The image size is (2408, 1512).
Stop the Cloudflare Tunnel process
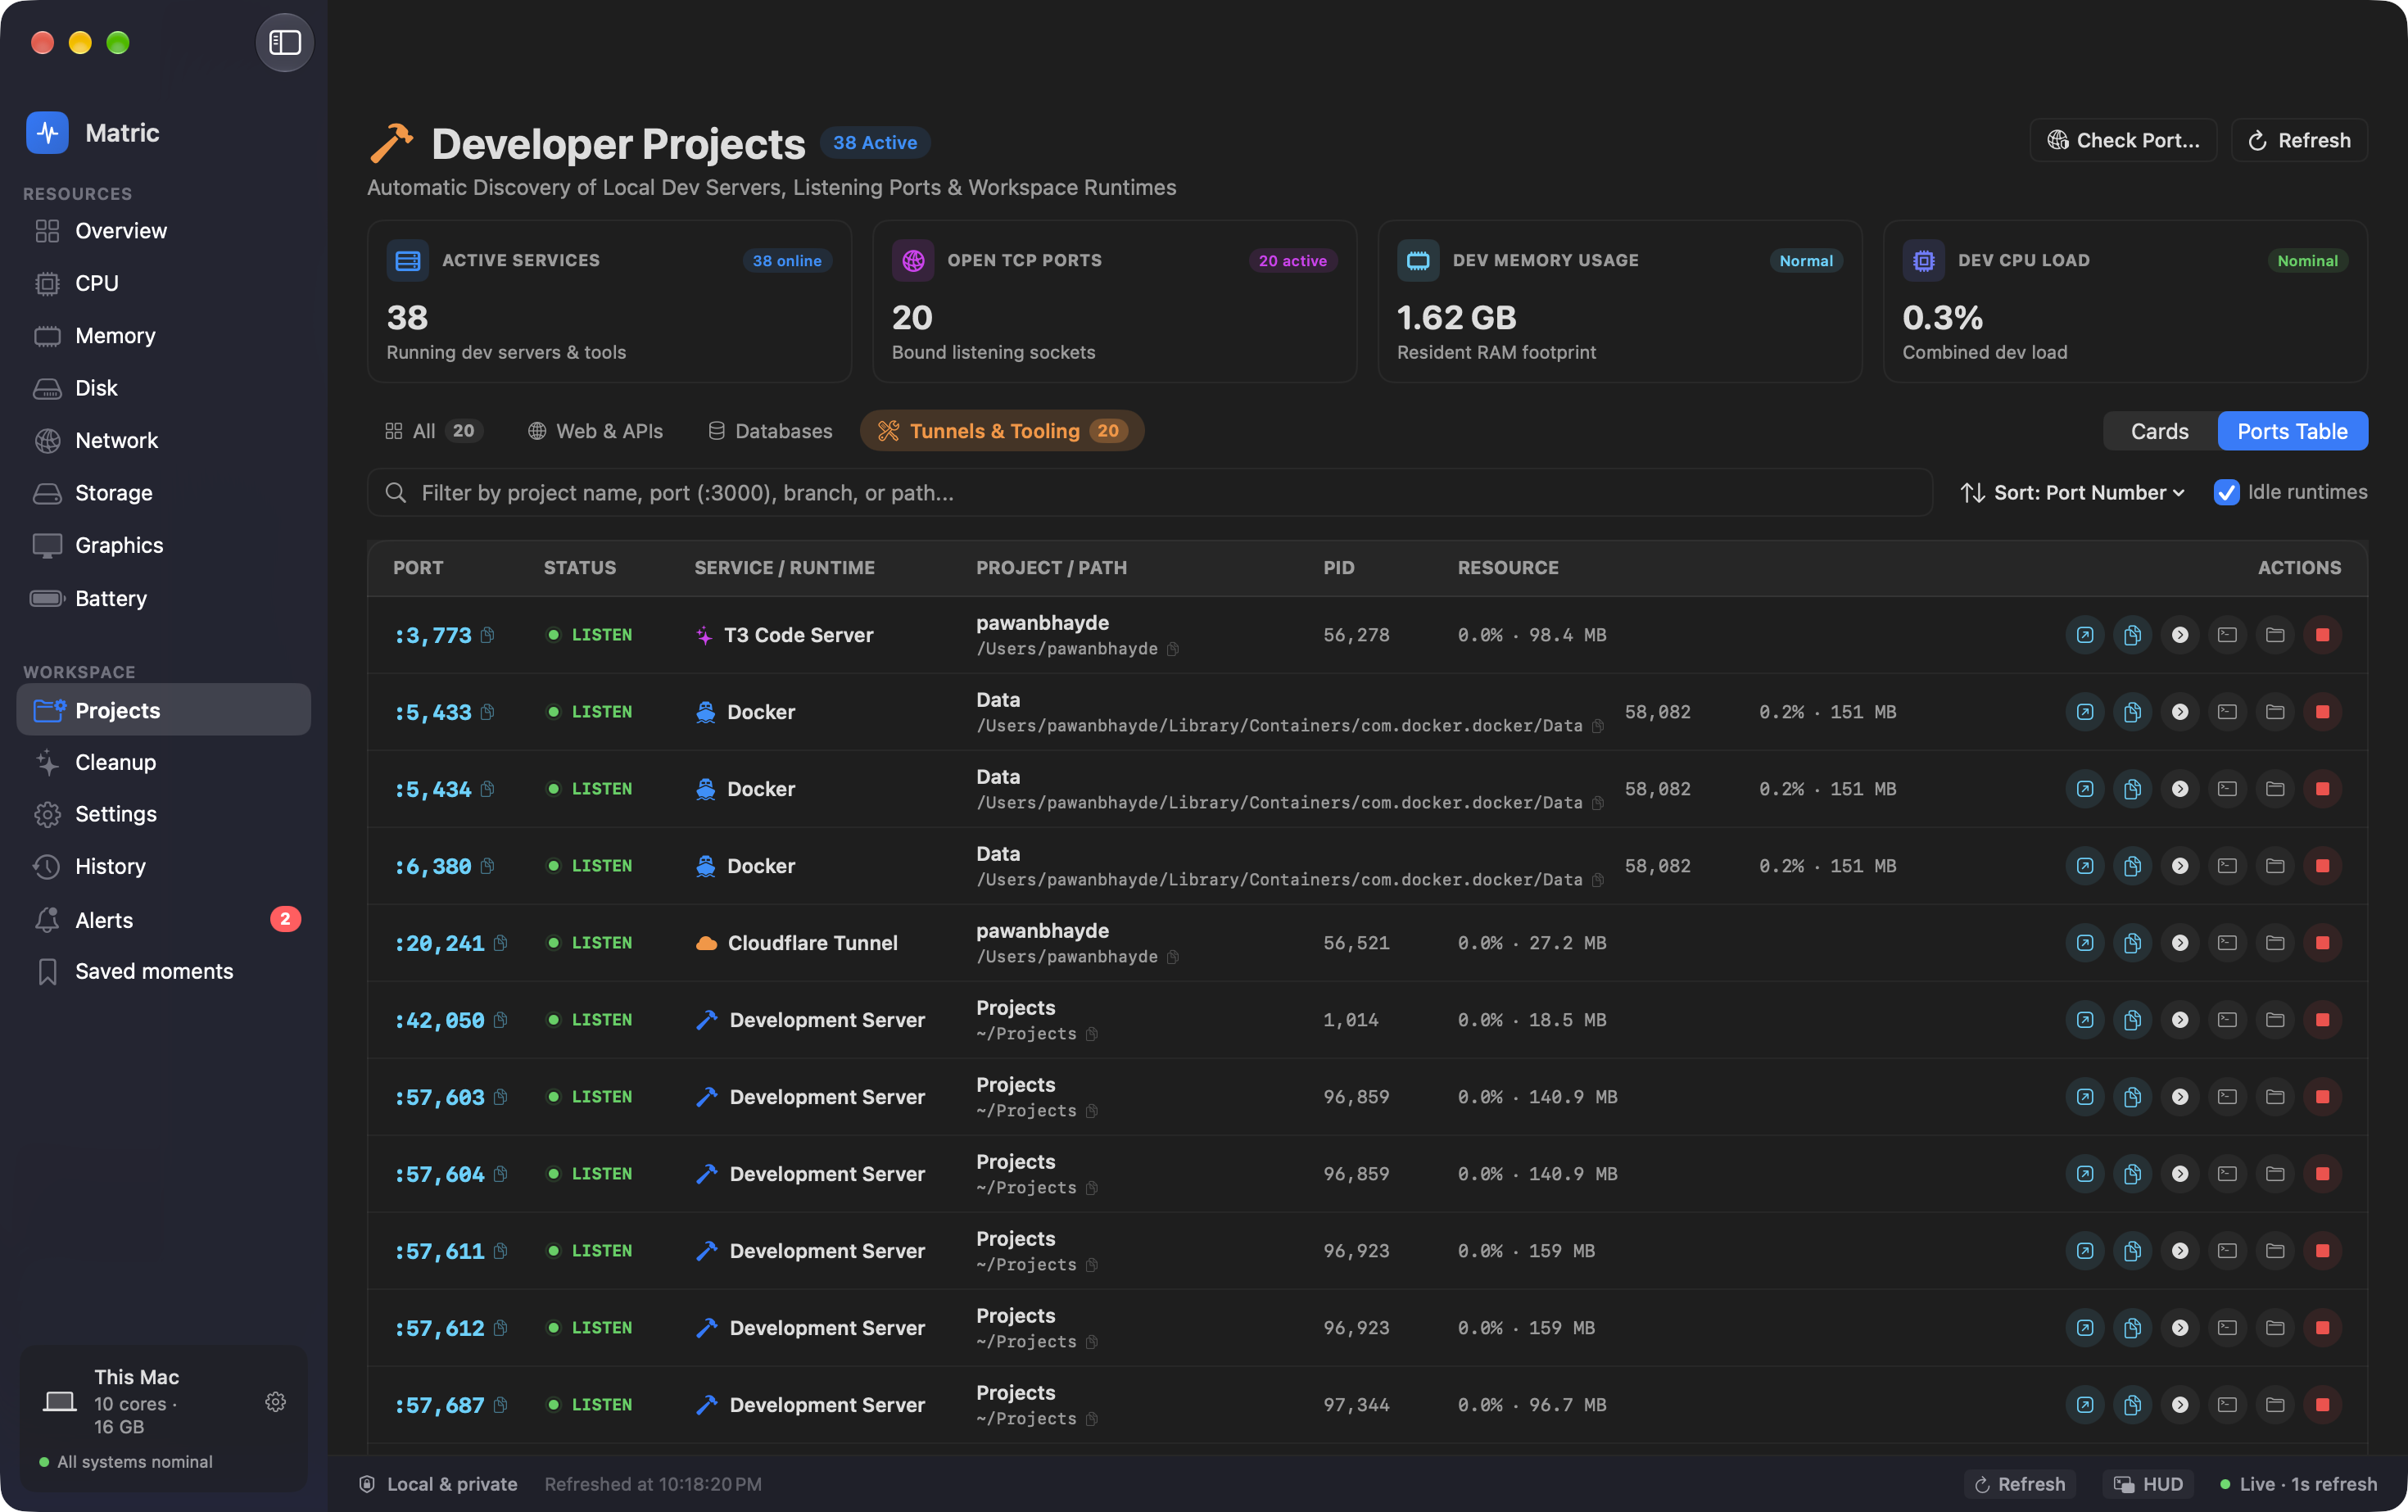tap(2322, 943)
